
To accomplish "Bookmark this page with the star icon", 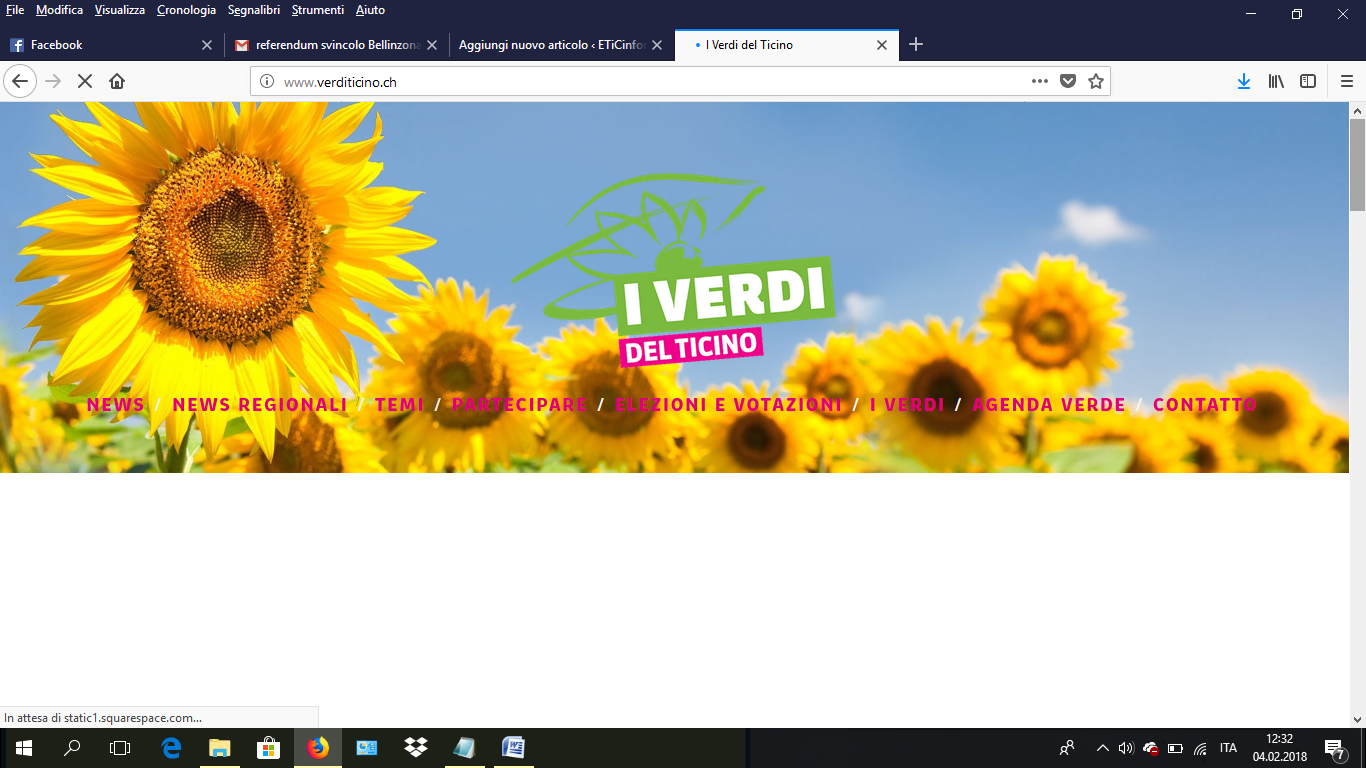I will coord(1096,81).
